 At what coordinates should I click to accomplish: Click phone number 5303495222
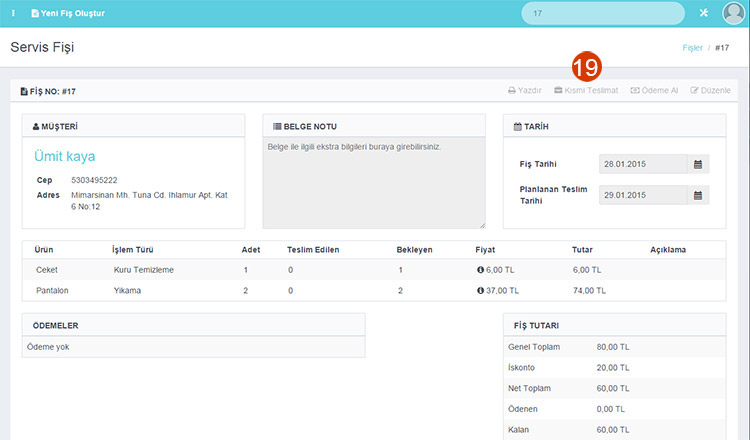click(x=94, y=180)
